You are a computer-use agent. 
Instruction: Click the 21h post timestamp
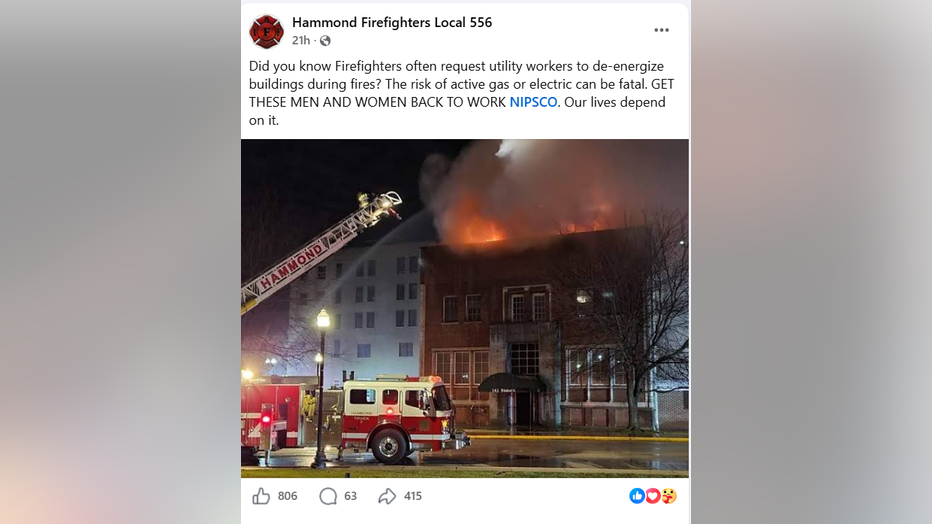pos(301,40)
